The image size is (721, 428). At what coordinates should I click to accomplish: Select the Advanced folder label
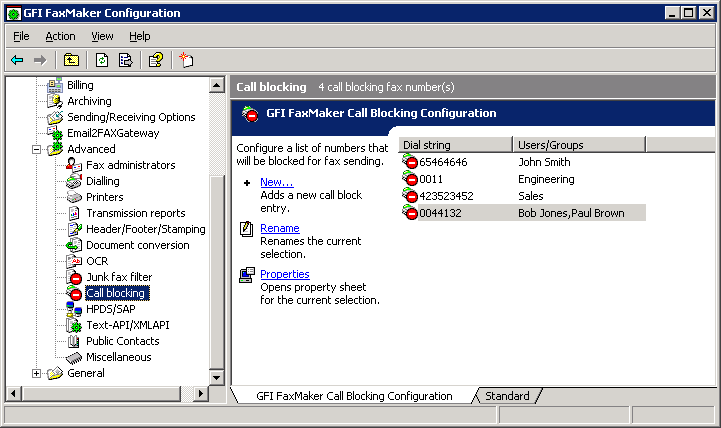pos(91,149)
